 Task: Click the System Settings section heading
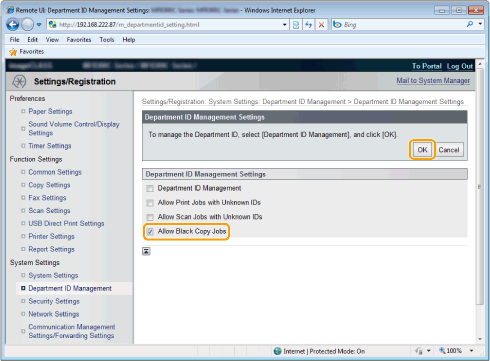pyautogui.click(x=35, y=263)
